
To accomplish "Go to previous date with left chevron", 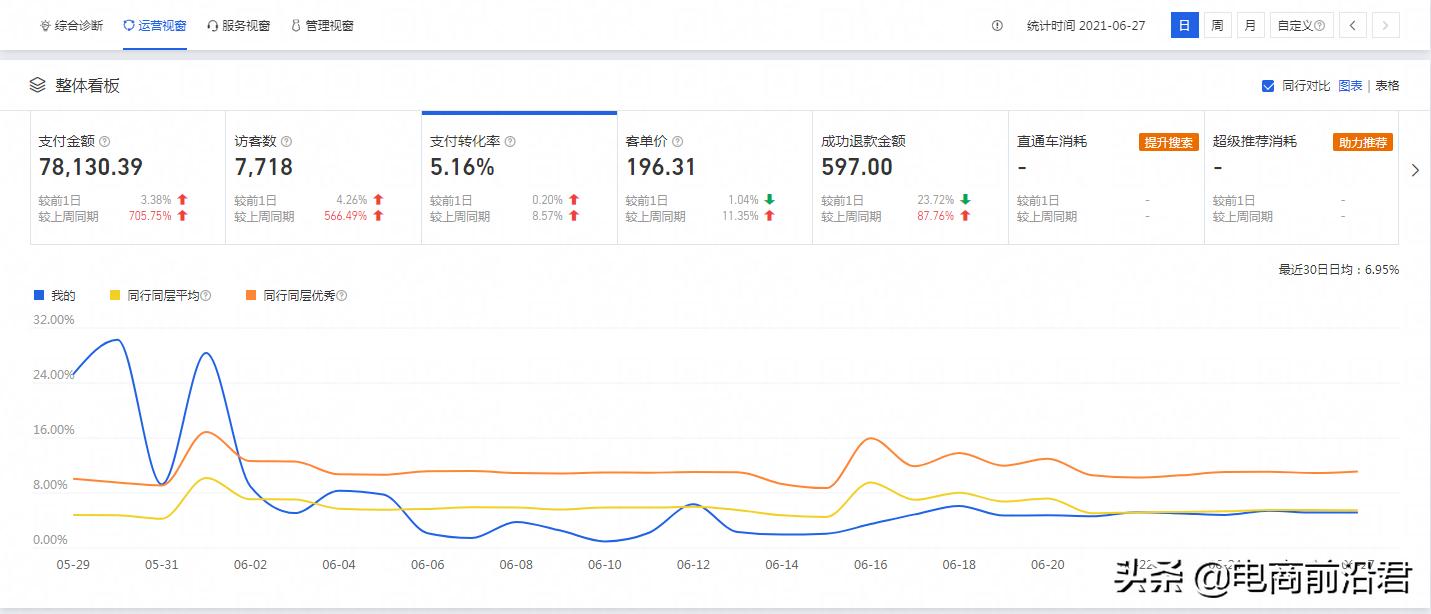I will (x=1352, y=26).
